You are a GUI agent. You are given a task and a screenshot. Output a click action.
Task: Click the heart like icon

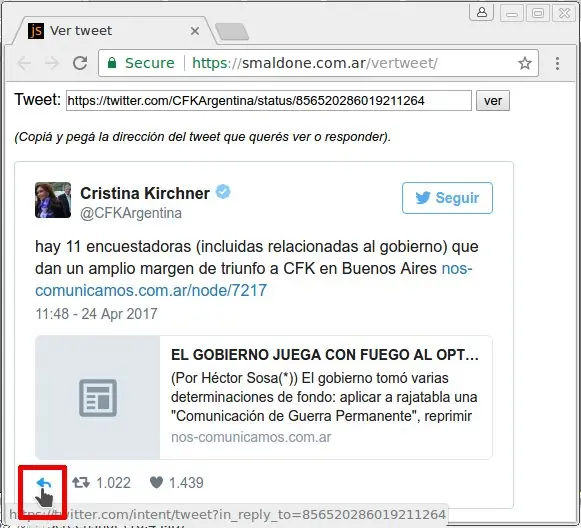(156, 482)
